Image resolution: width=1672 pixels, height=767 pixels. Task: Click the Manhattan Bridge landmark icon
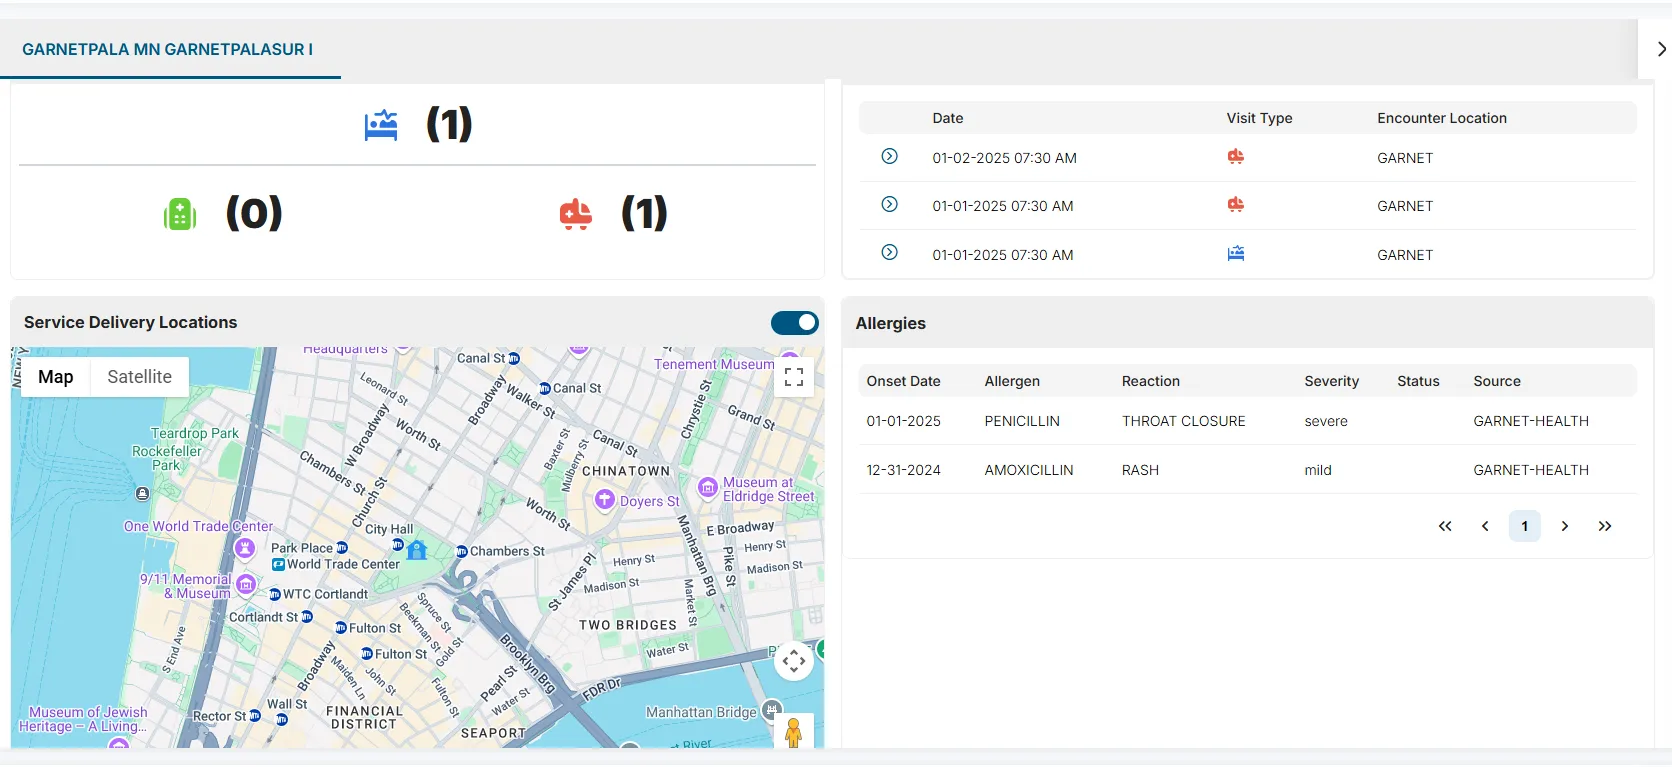pos(771,710)
